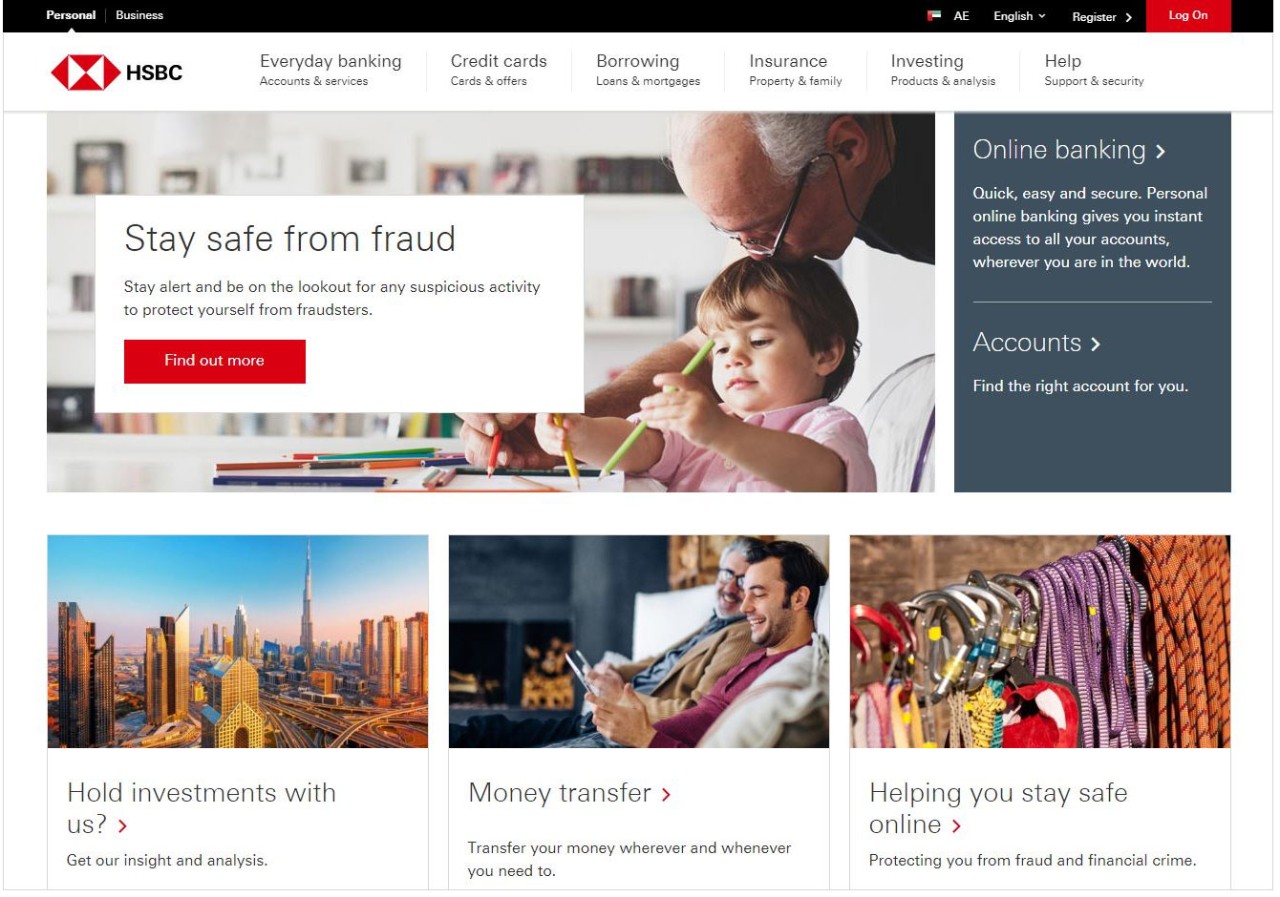Open the Help support & security menu

point(1094,70)
